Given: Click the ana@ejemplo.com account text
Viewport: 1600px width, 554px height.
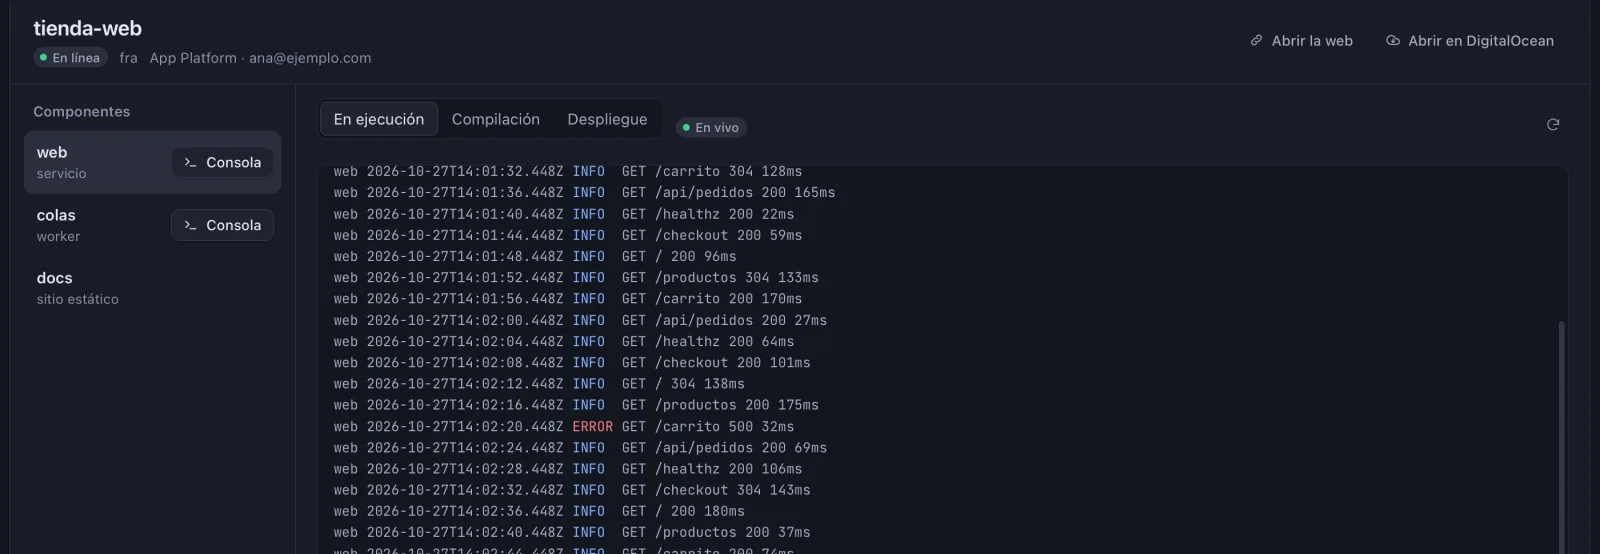Looking at the screenshot, I should point(310,58).
